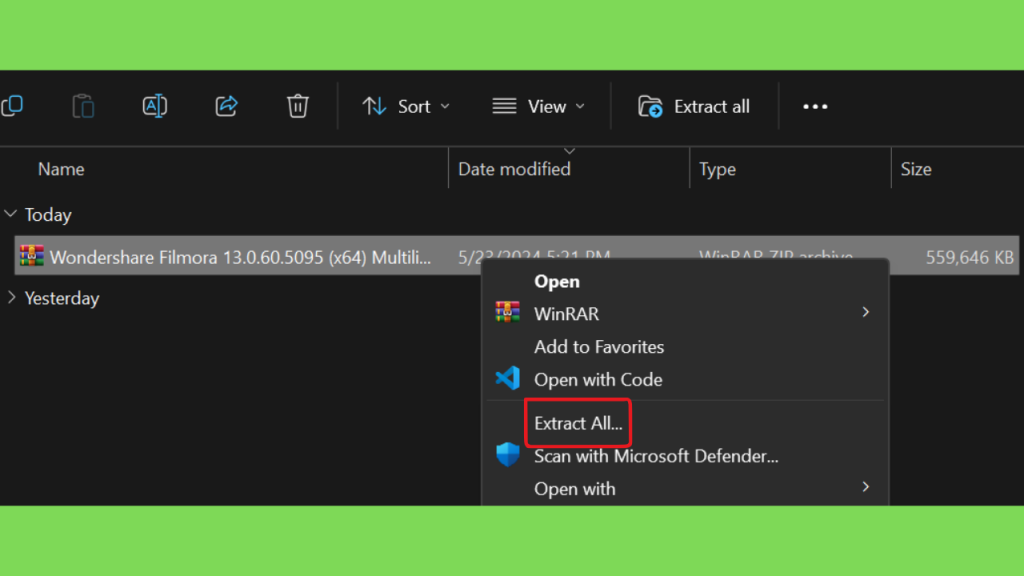The image size is (1024, 576).
Task: Open the Open with submenu
Action: point(684,488)
